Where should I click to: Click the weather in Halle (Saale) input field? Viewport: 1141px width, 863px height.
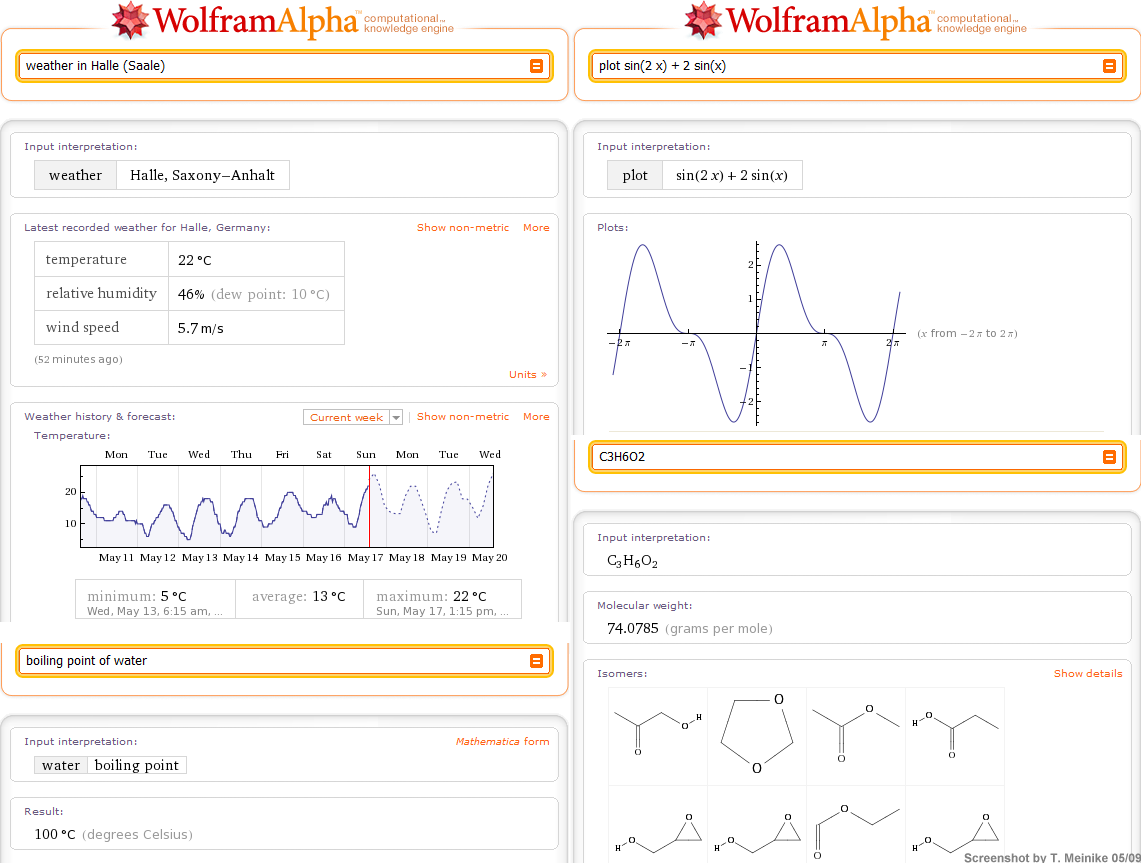click(285, 66)
